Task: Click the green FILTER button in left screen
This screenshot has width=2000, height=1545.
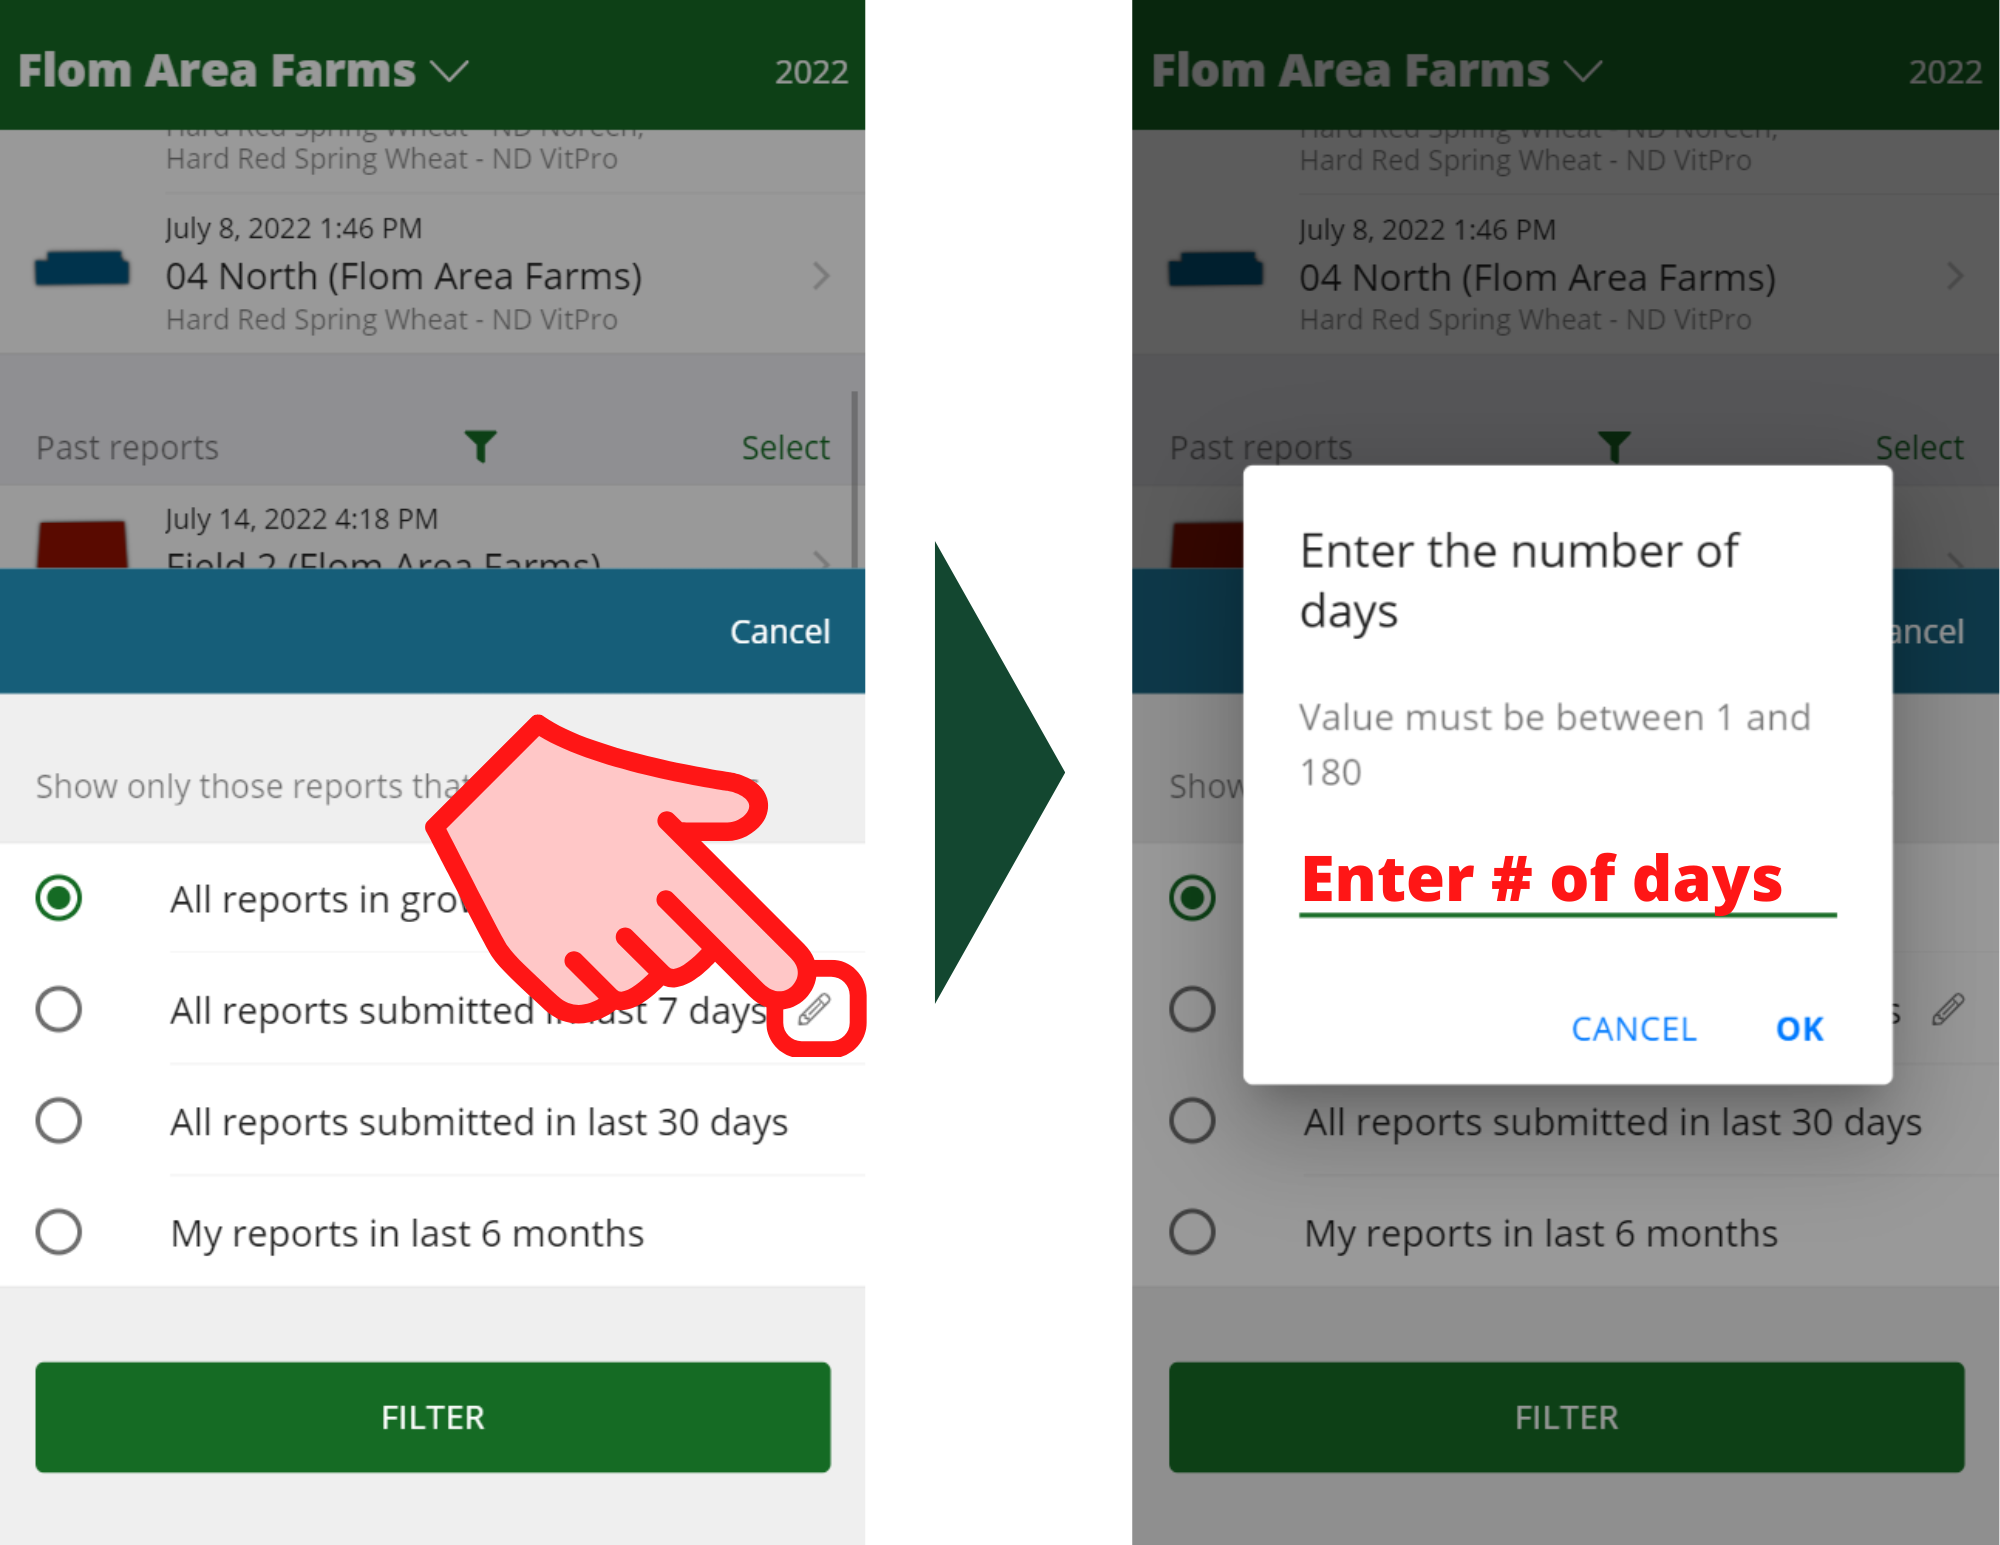Action: click(433, 1417)
